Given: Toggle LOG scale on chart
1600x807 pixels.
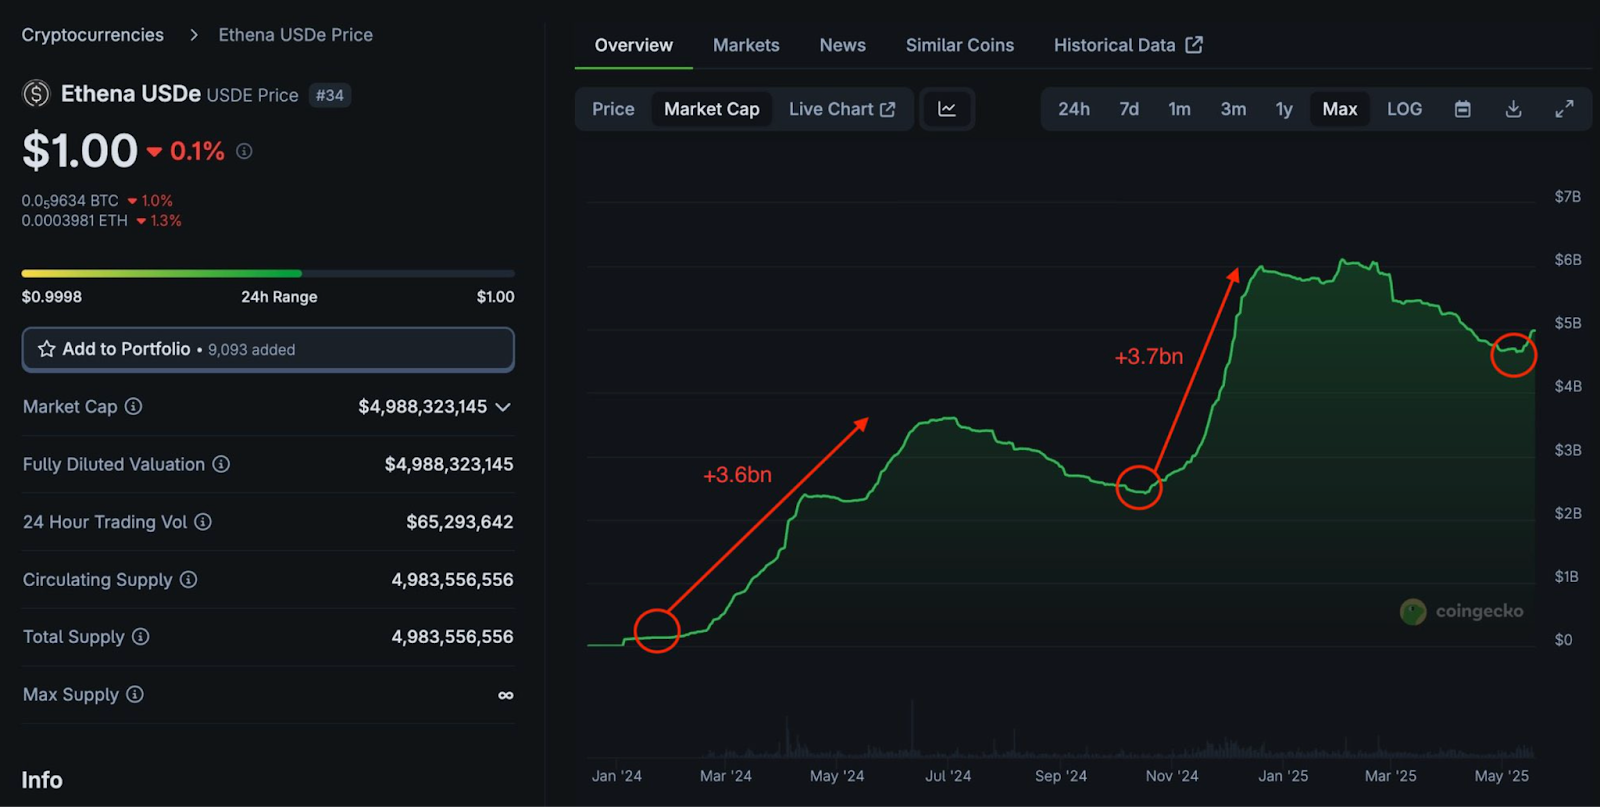Looking at the screenshot, I should (x=1404, y=109).
